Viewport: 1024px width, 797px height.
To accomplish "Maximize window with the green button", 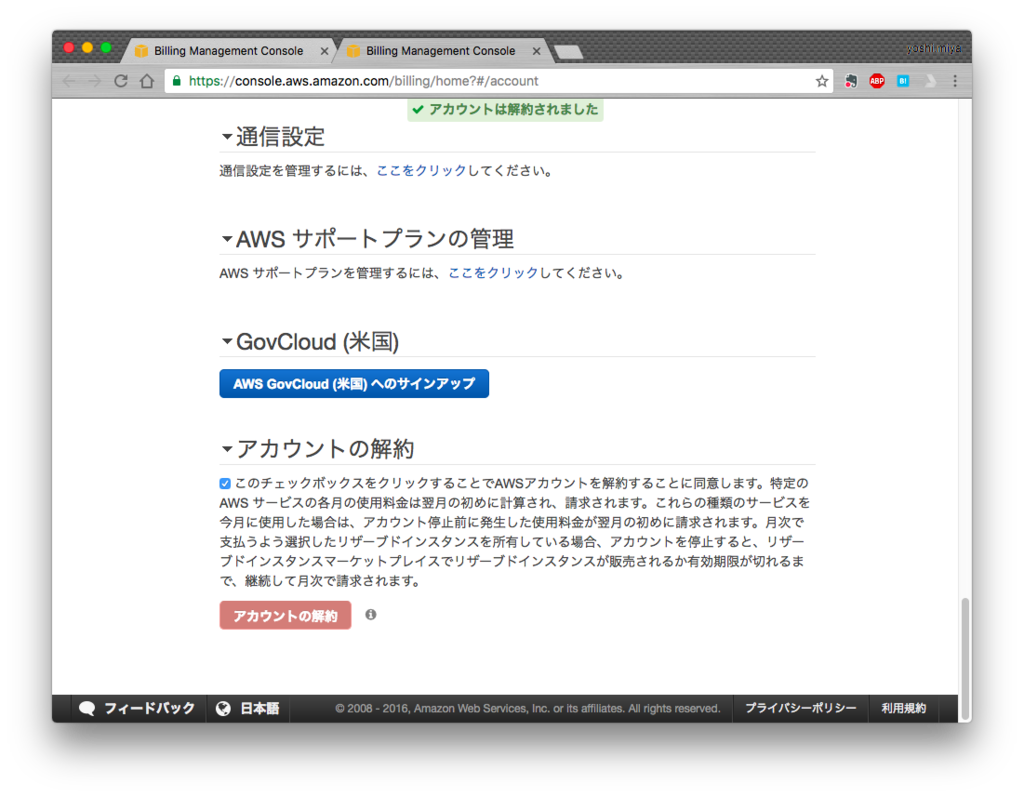I will [x=106, y=48].
